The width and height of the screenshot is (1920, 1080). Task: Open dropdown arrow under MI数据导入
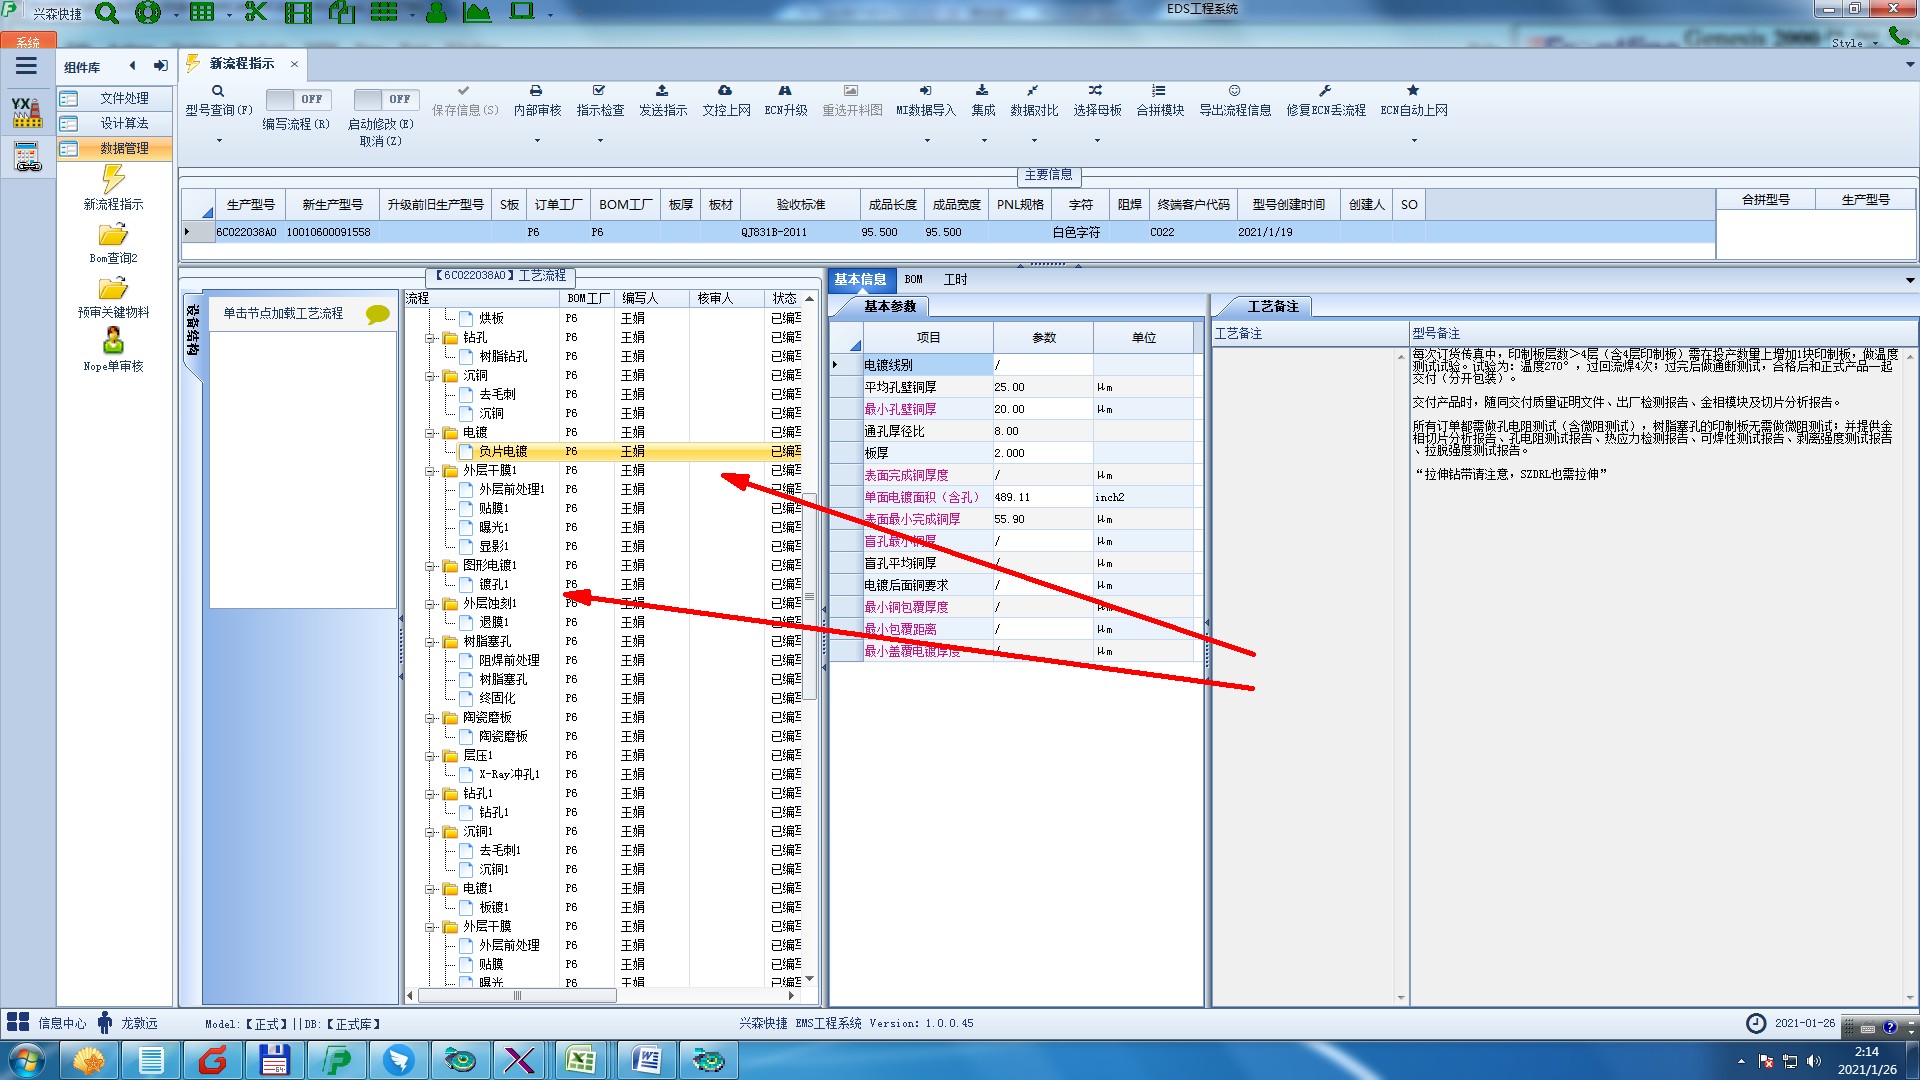pos(926,140)
